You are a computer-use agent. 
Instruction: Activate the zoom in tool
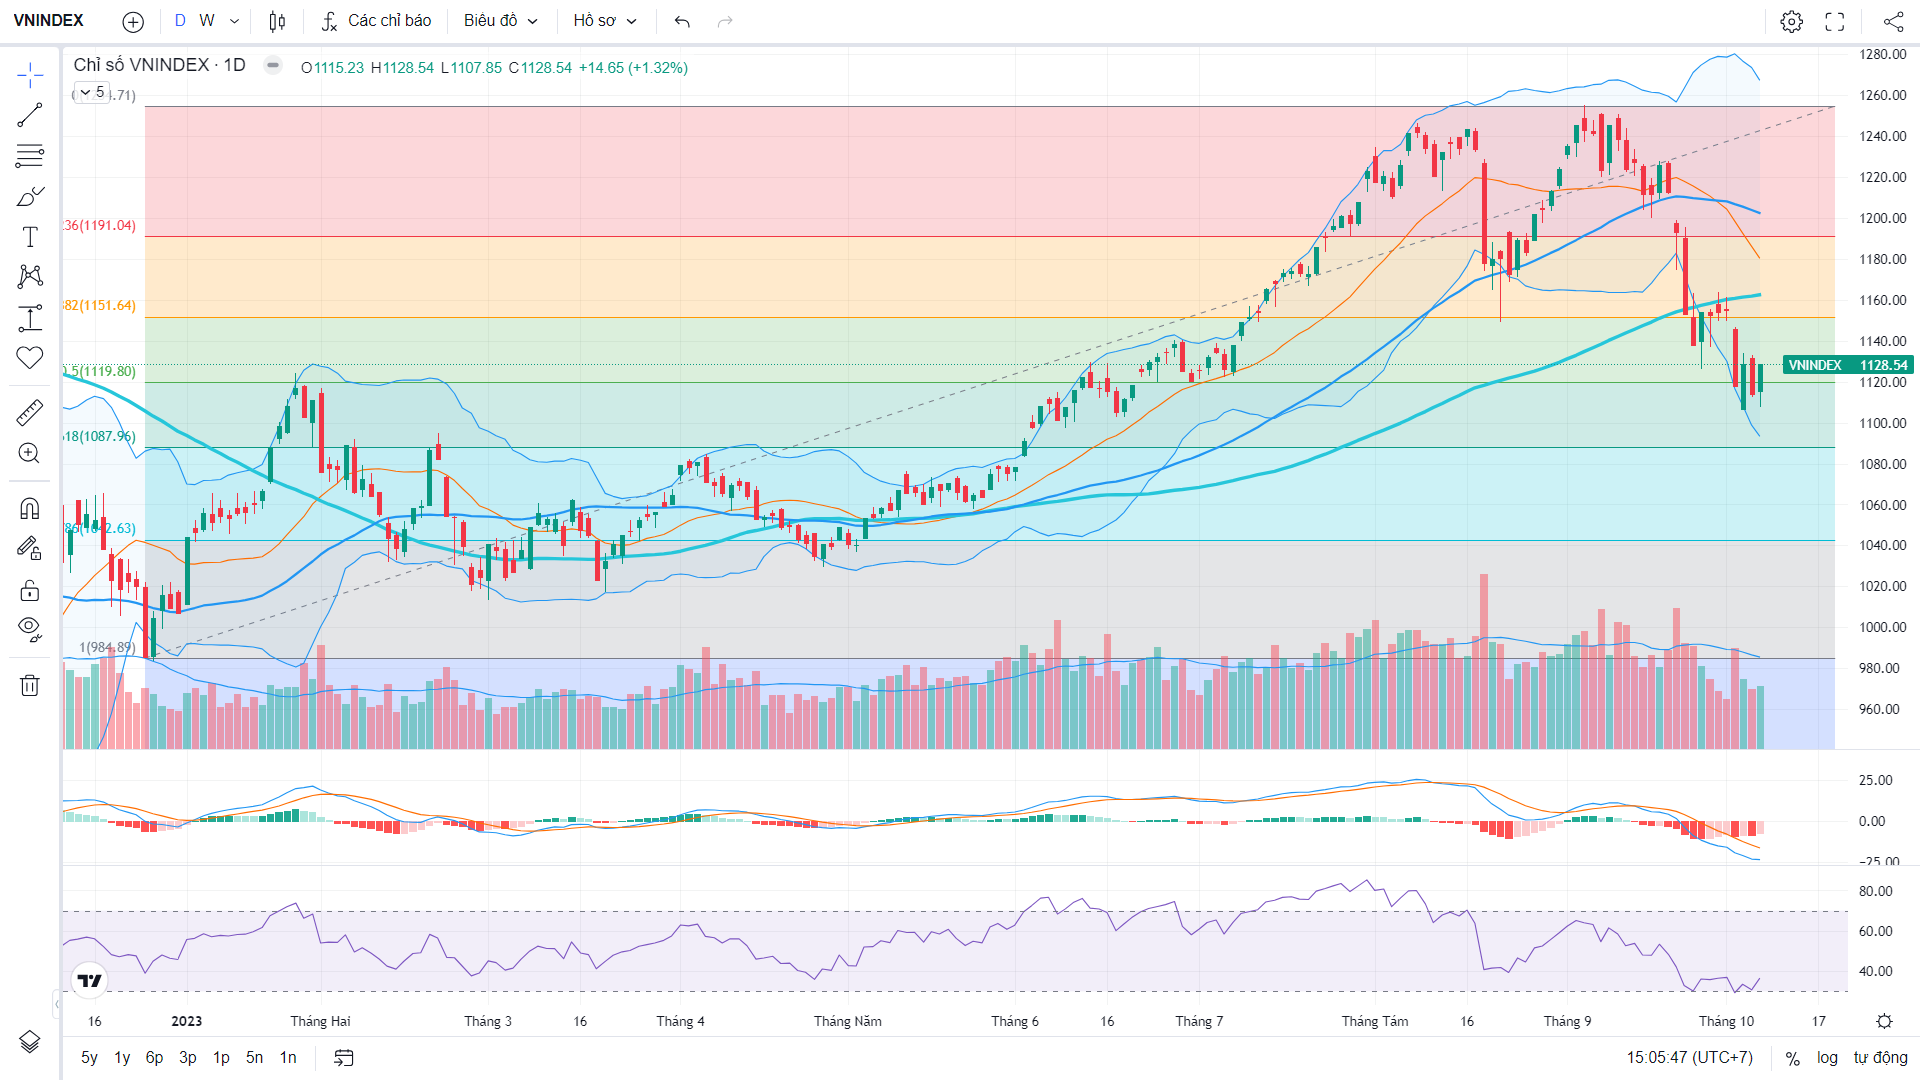point(30,453)
